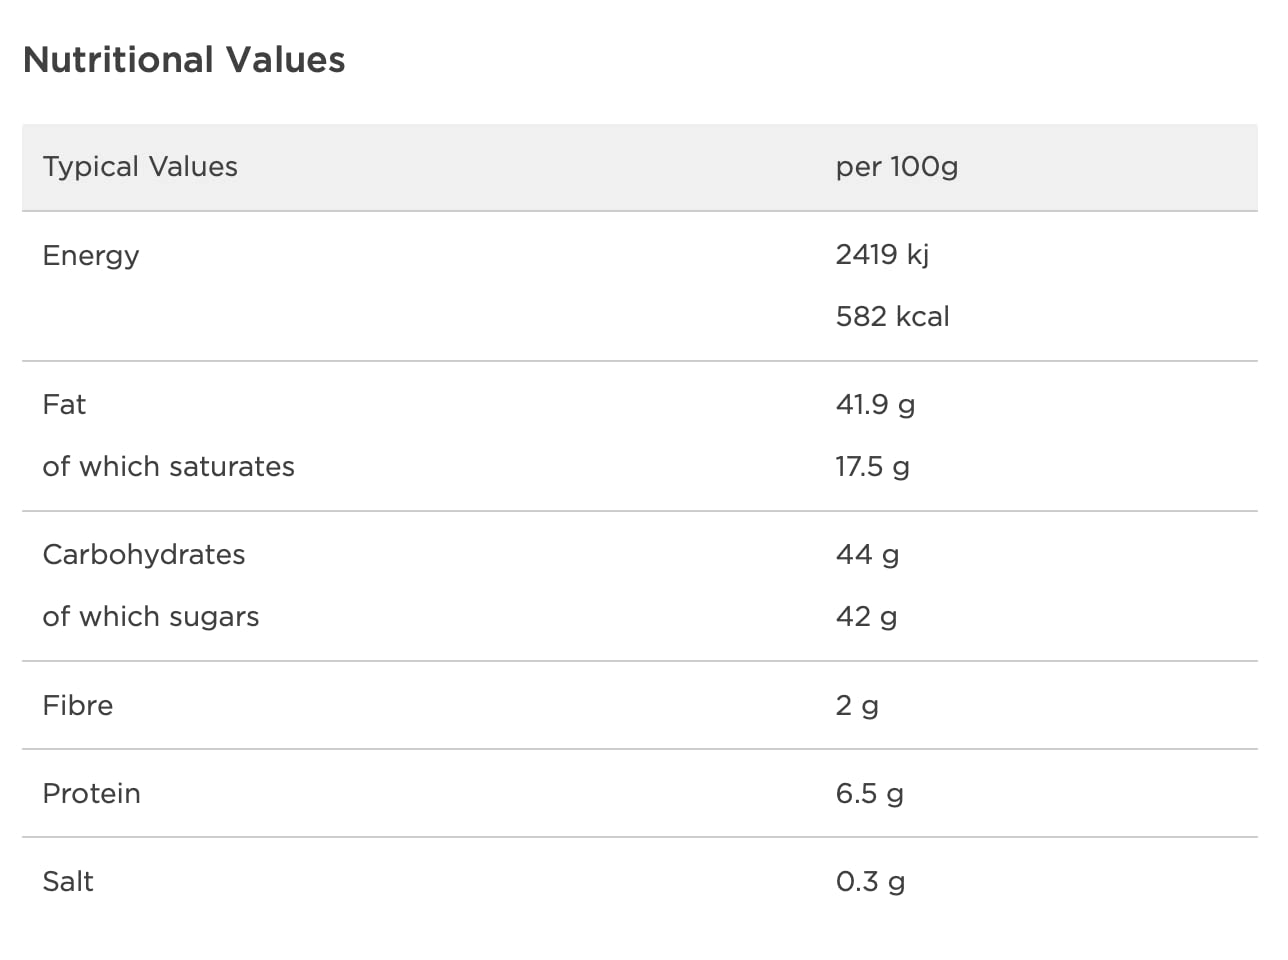The image size is (1288, 960).
Task: Select the 582 kcal value
Action: [892, 316]
